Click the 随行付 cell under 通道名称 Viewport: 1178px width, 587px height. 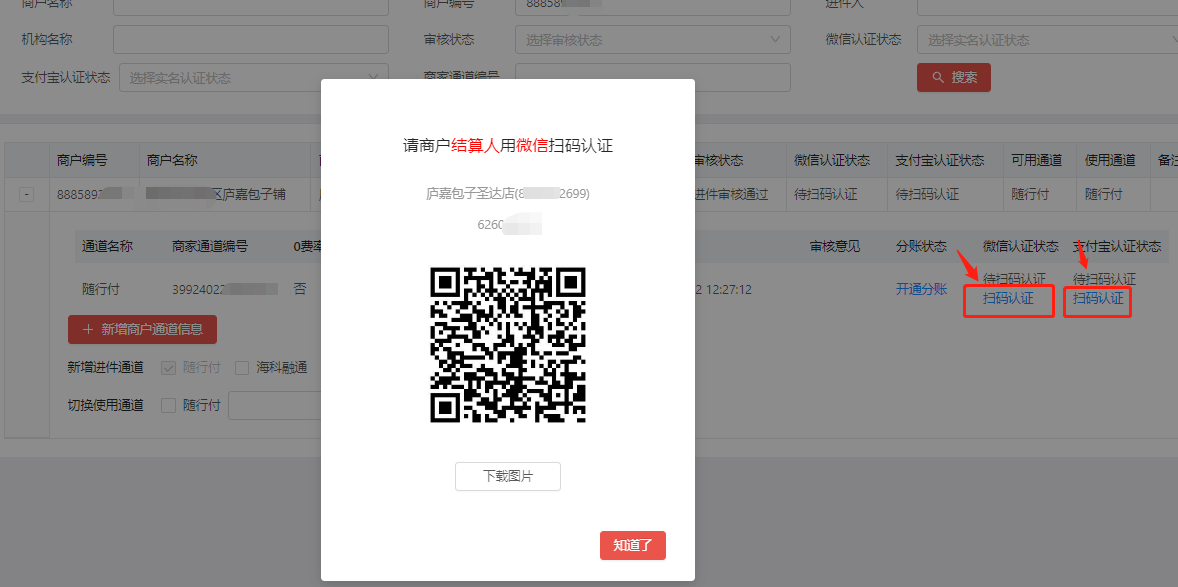pyautogui.click(x=101, y=289)
